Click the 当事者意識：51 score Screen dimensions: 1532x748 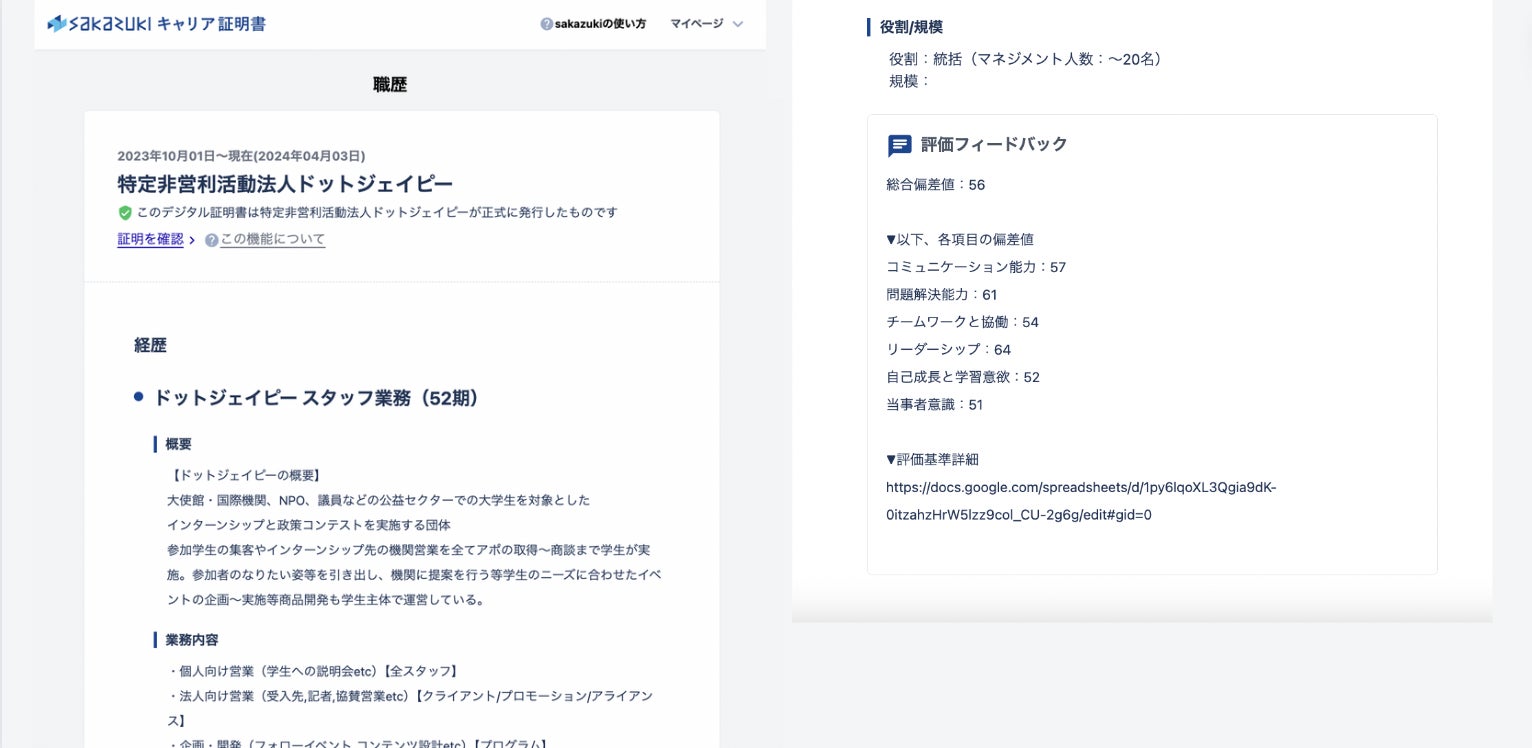[935, 405]
